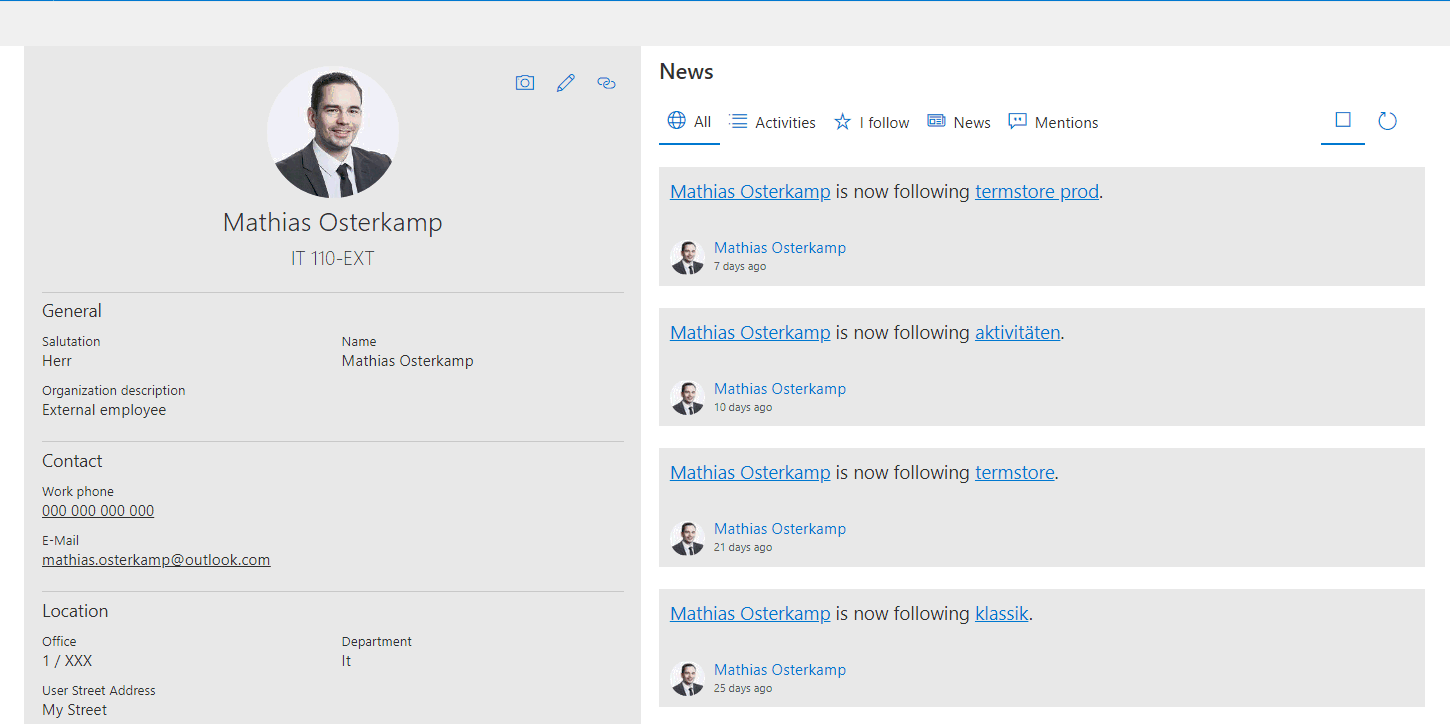1450x724 pixels.
Task: Click the author name under the 10 days ago post
Action: [x=780, y=389]
